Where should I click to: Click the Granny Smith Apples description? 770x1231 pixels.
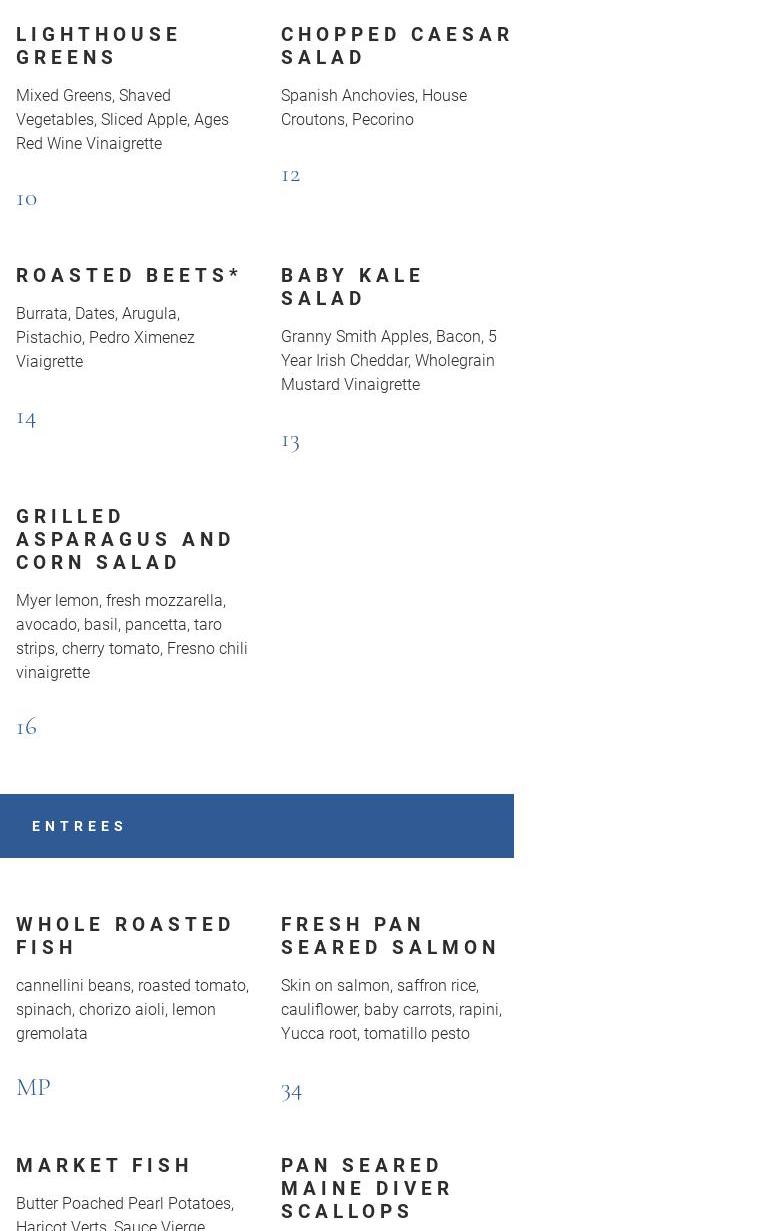pos(388,360)
